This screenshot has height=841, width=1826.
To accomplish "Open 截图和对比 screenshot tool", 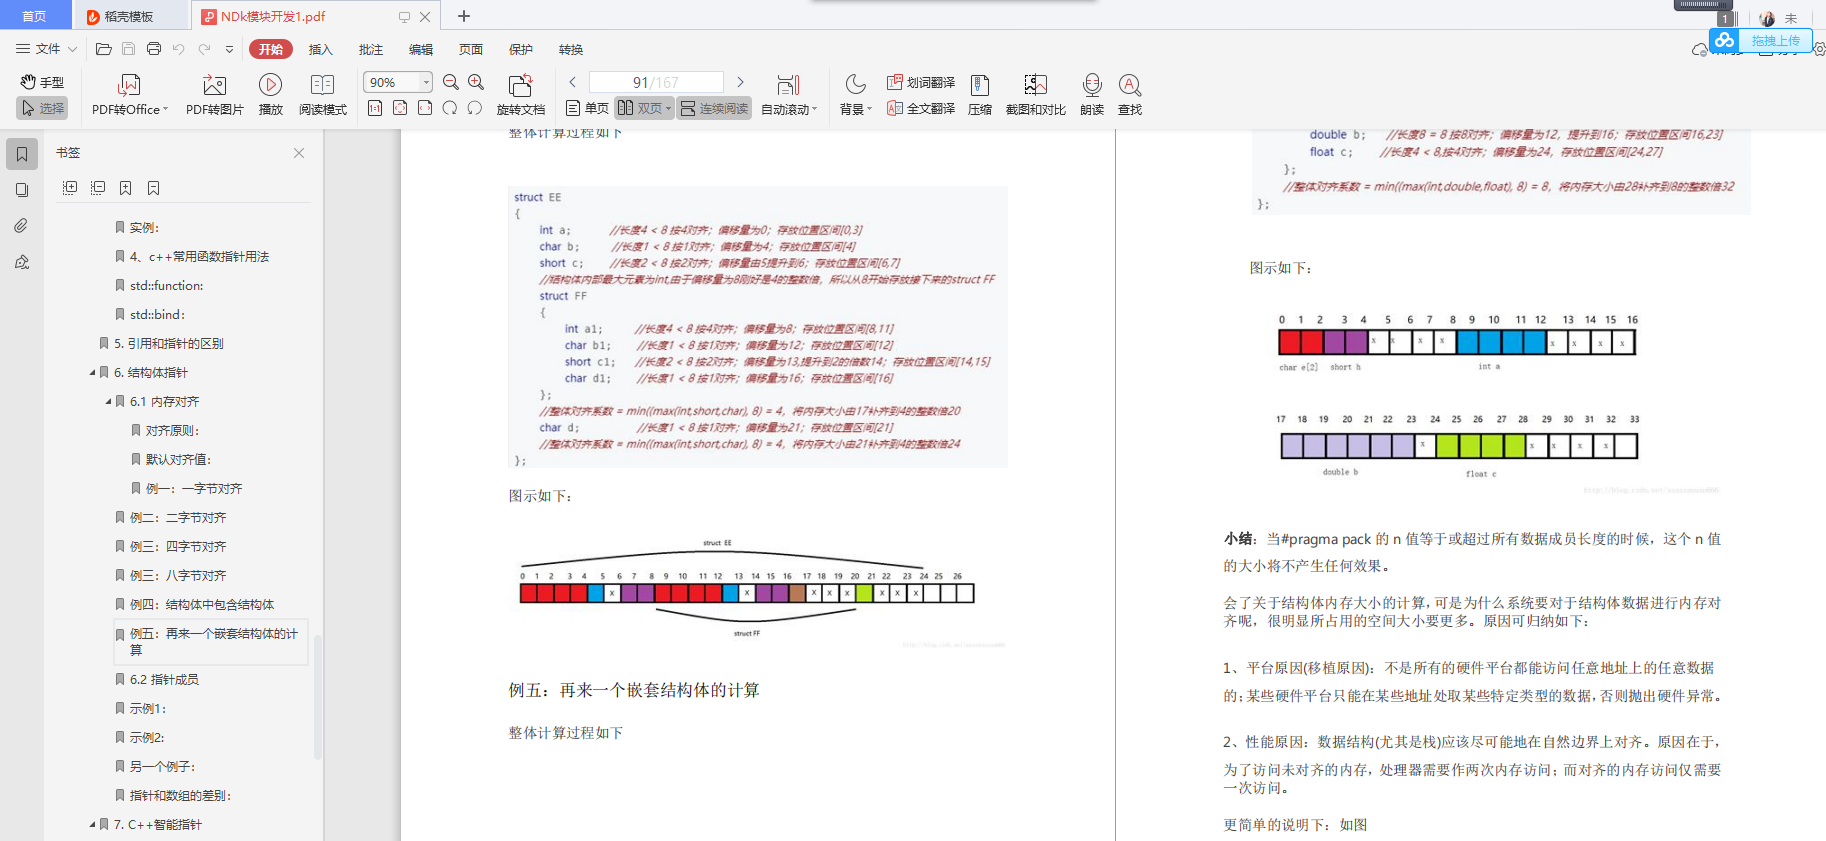I will tap(1036, 95).
